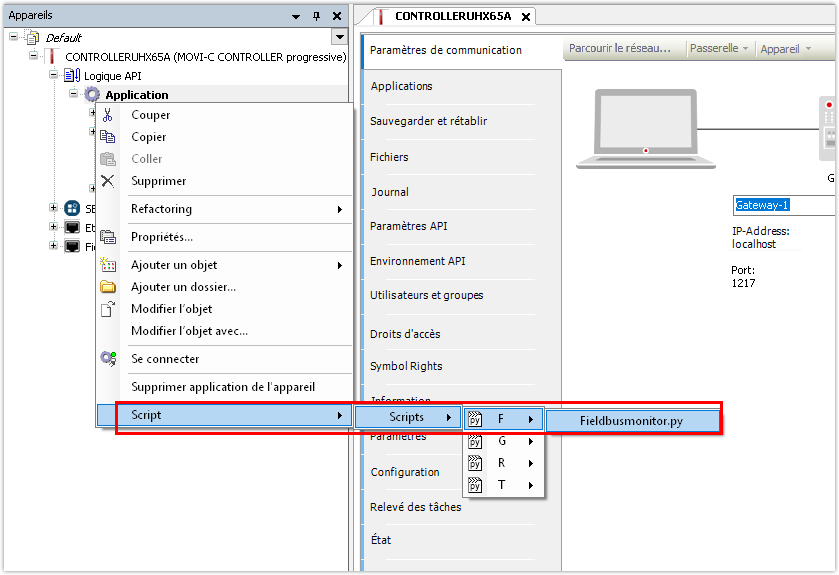
Task: Click the Ajouter un dossier folder icon
Action: (108, 287)
